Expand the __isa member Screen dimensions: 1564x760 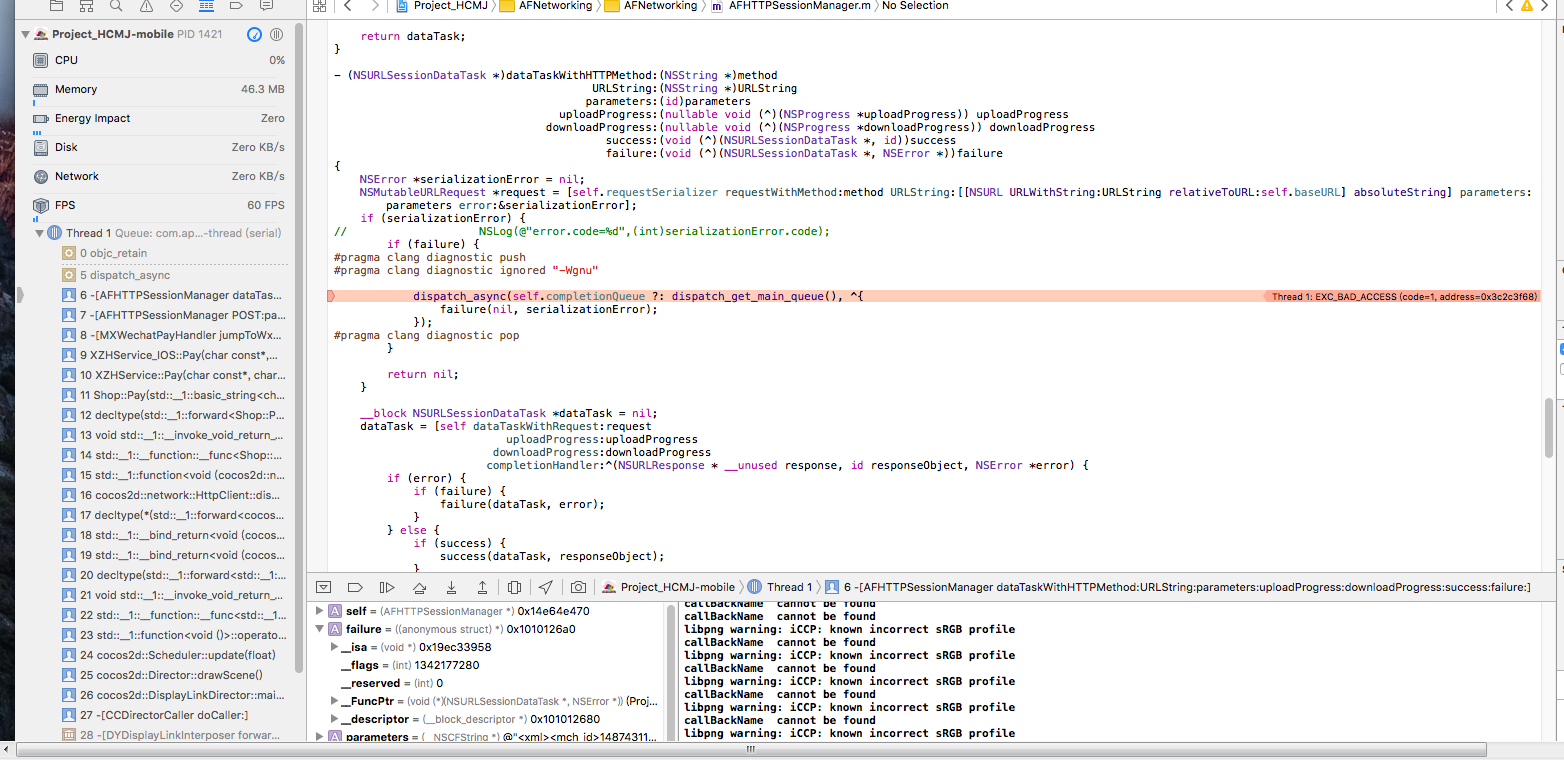334,647
